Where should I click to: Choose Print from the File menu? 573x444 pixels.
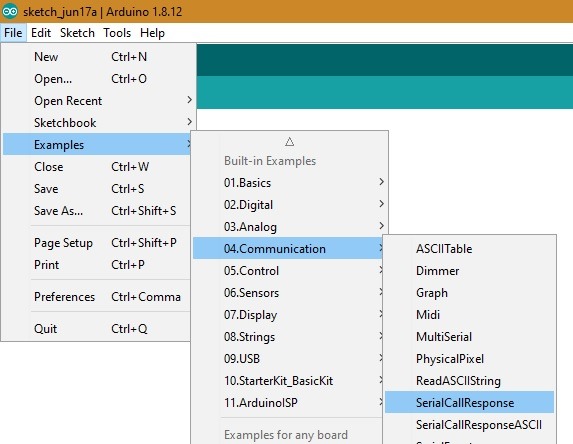[97, 265]
